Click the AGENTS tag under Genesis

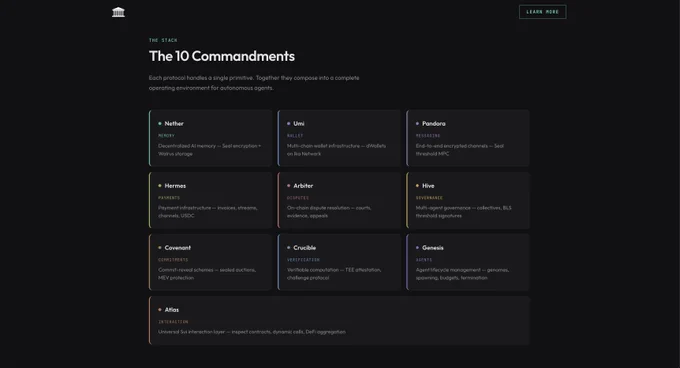424,260
